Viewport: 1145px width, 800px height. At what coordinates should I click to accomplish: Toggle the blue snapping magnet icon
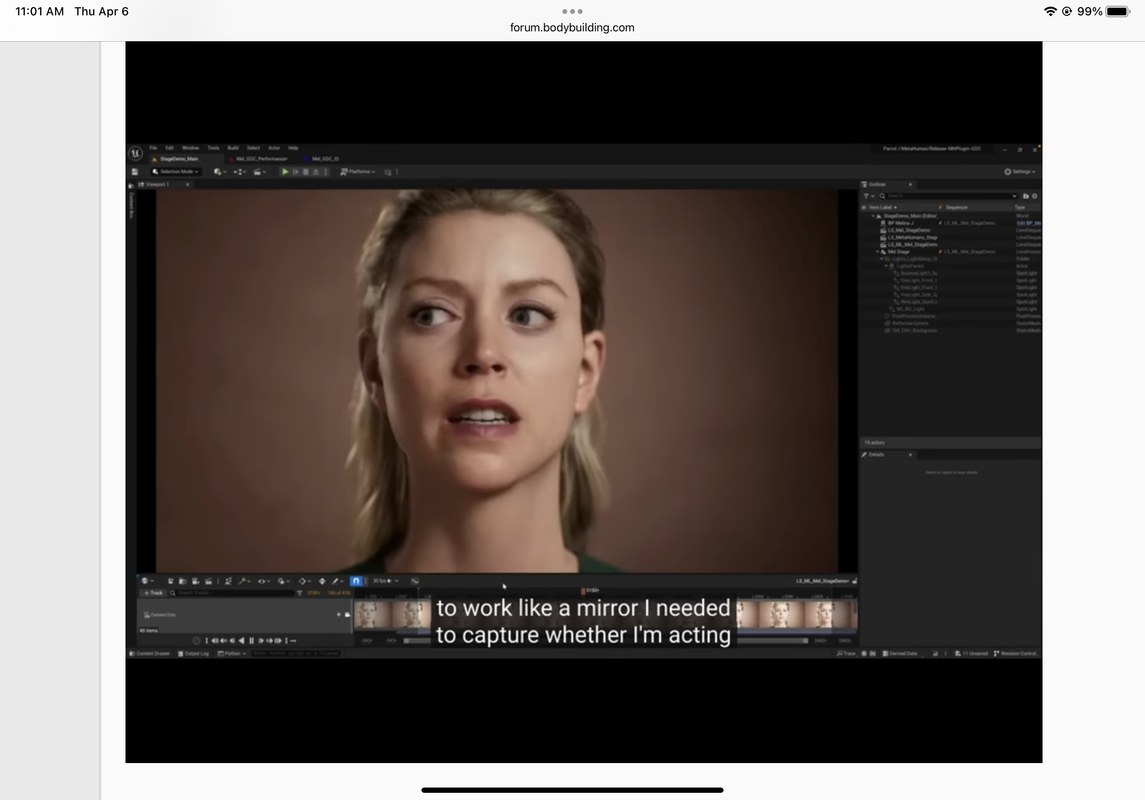(356, 581)
